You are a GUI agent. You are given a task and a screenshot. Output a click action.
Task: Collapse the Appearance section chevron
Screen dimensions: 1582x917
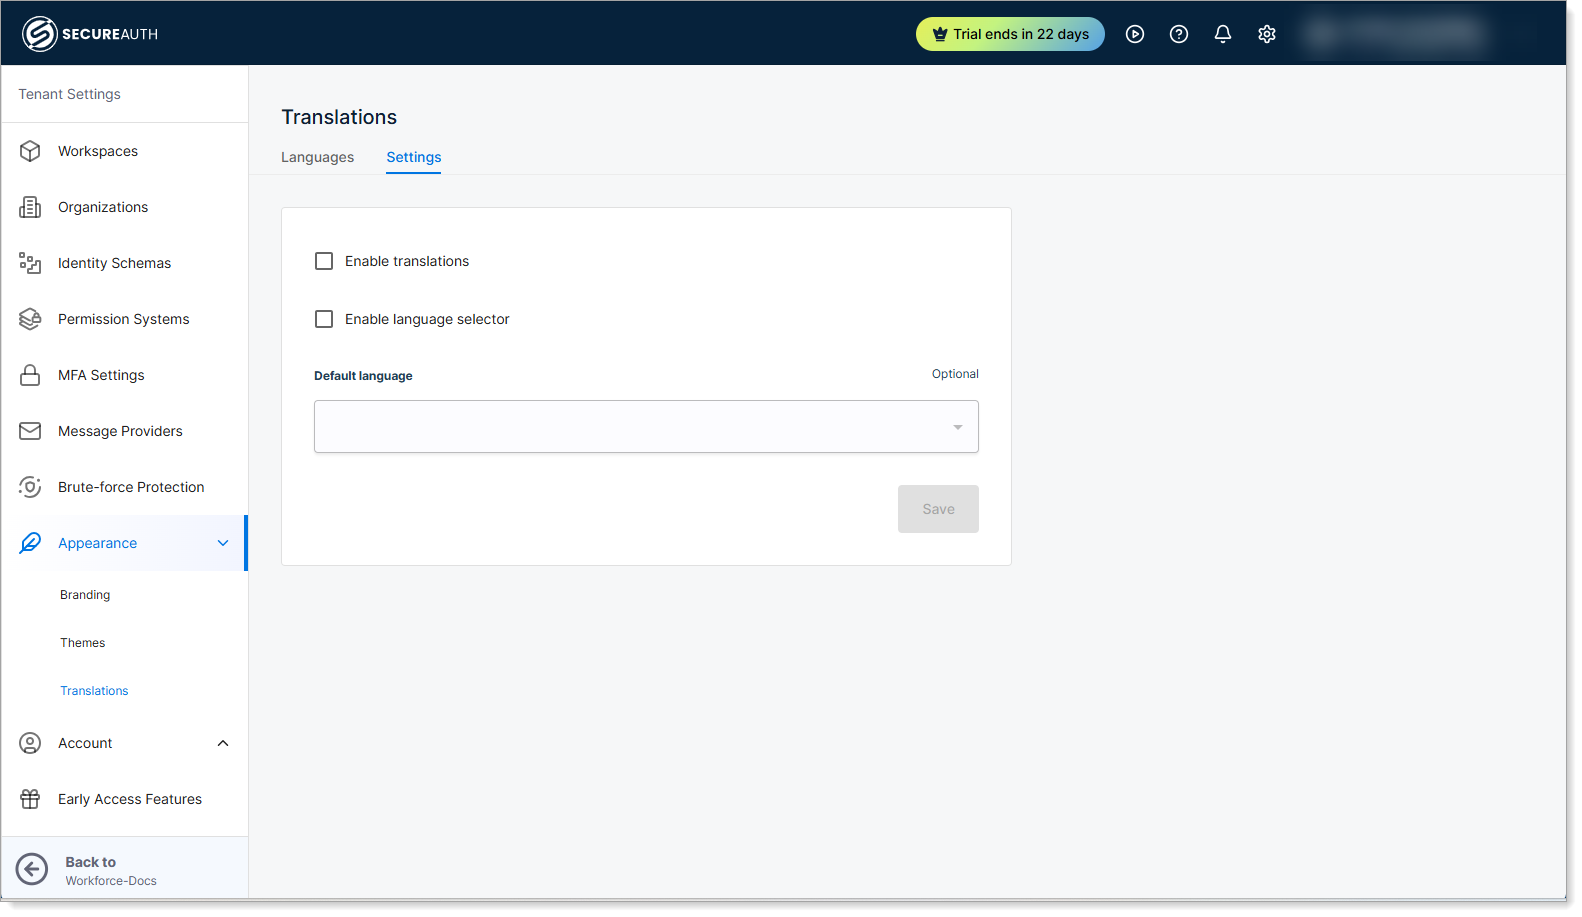pos(223,543)
